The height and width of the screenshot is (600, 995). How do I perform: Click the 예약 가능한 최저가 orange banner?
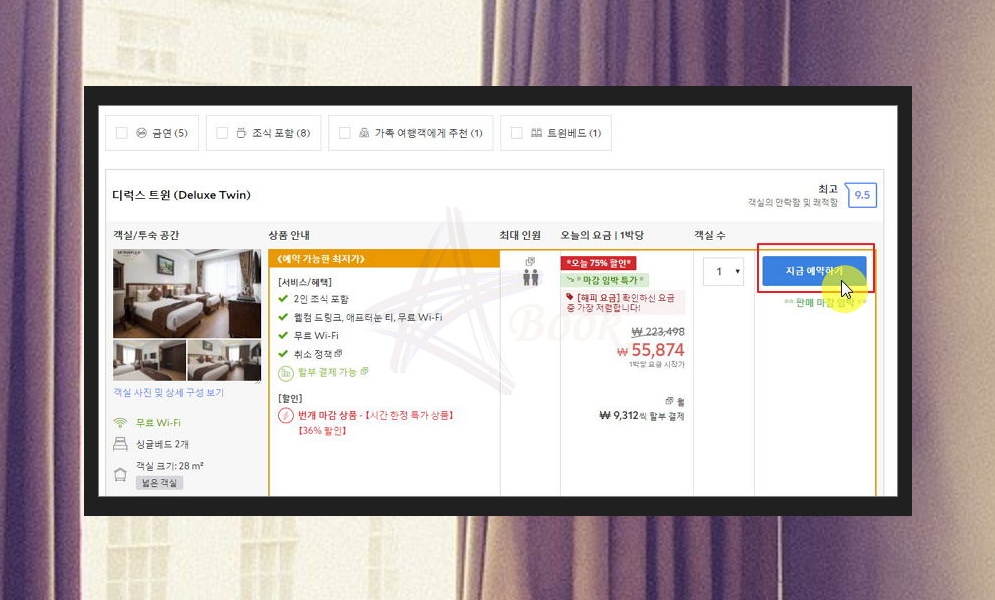coord(384,259)
